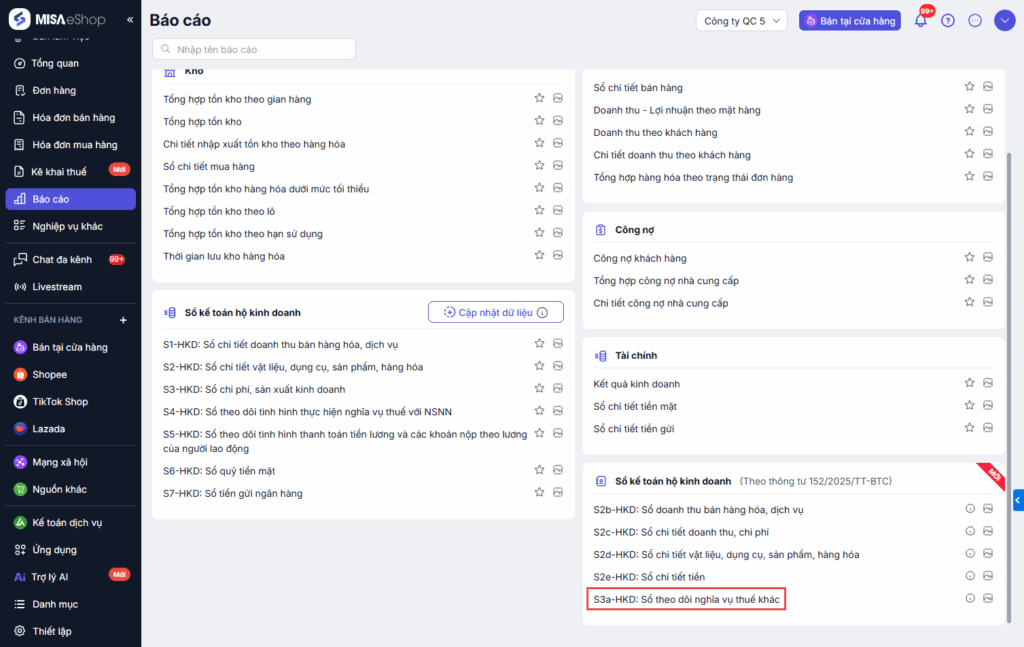This screenshot has height=647, width=1024.
Task: Open the Công ty QC 5 dropdown
Action: coord(741,21)
